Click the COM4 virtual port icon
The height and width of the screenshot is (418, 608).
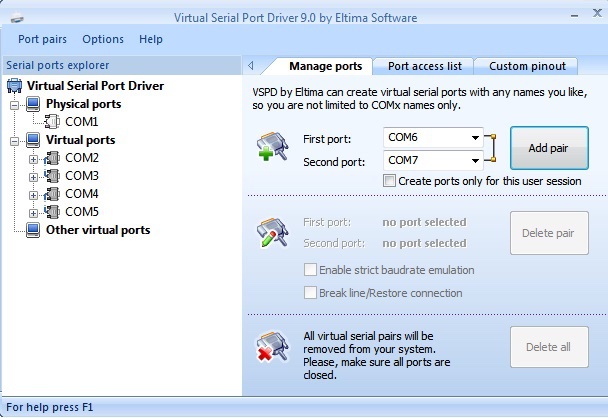coord(52,194)
